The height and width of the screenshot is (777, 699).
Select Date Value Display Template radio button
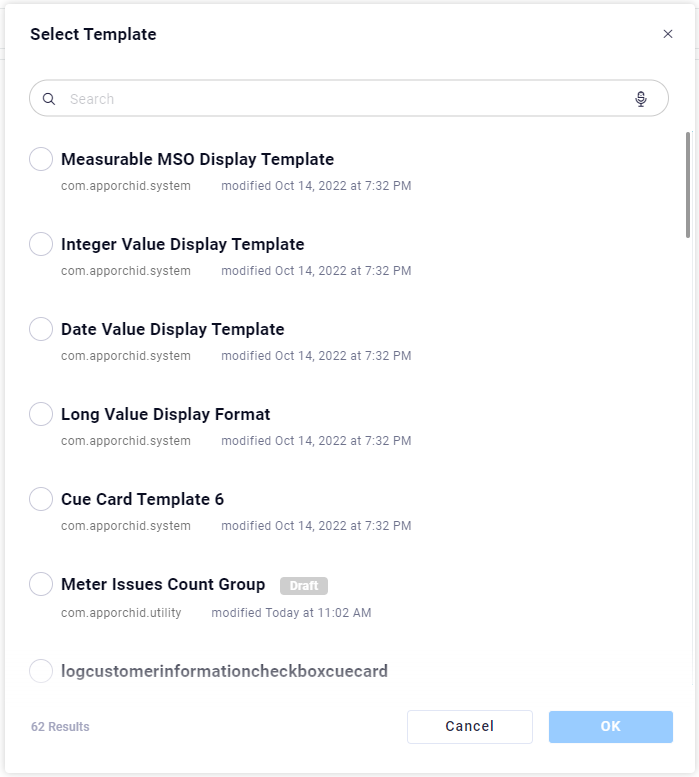(41, 329)
